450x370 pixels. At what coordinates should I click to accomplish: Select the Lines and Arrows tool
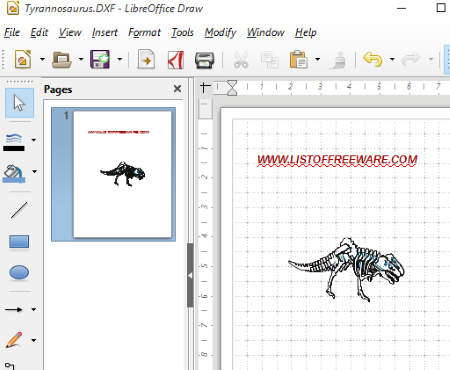14,310
